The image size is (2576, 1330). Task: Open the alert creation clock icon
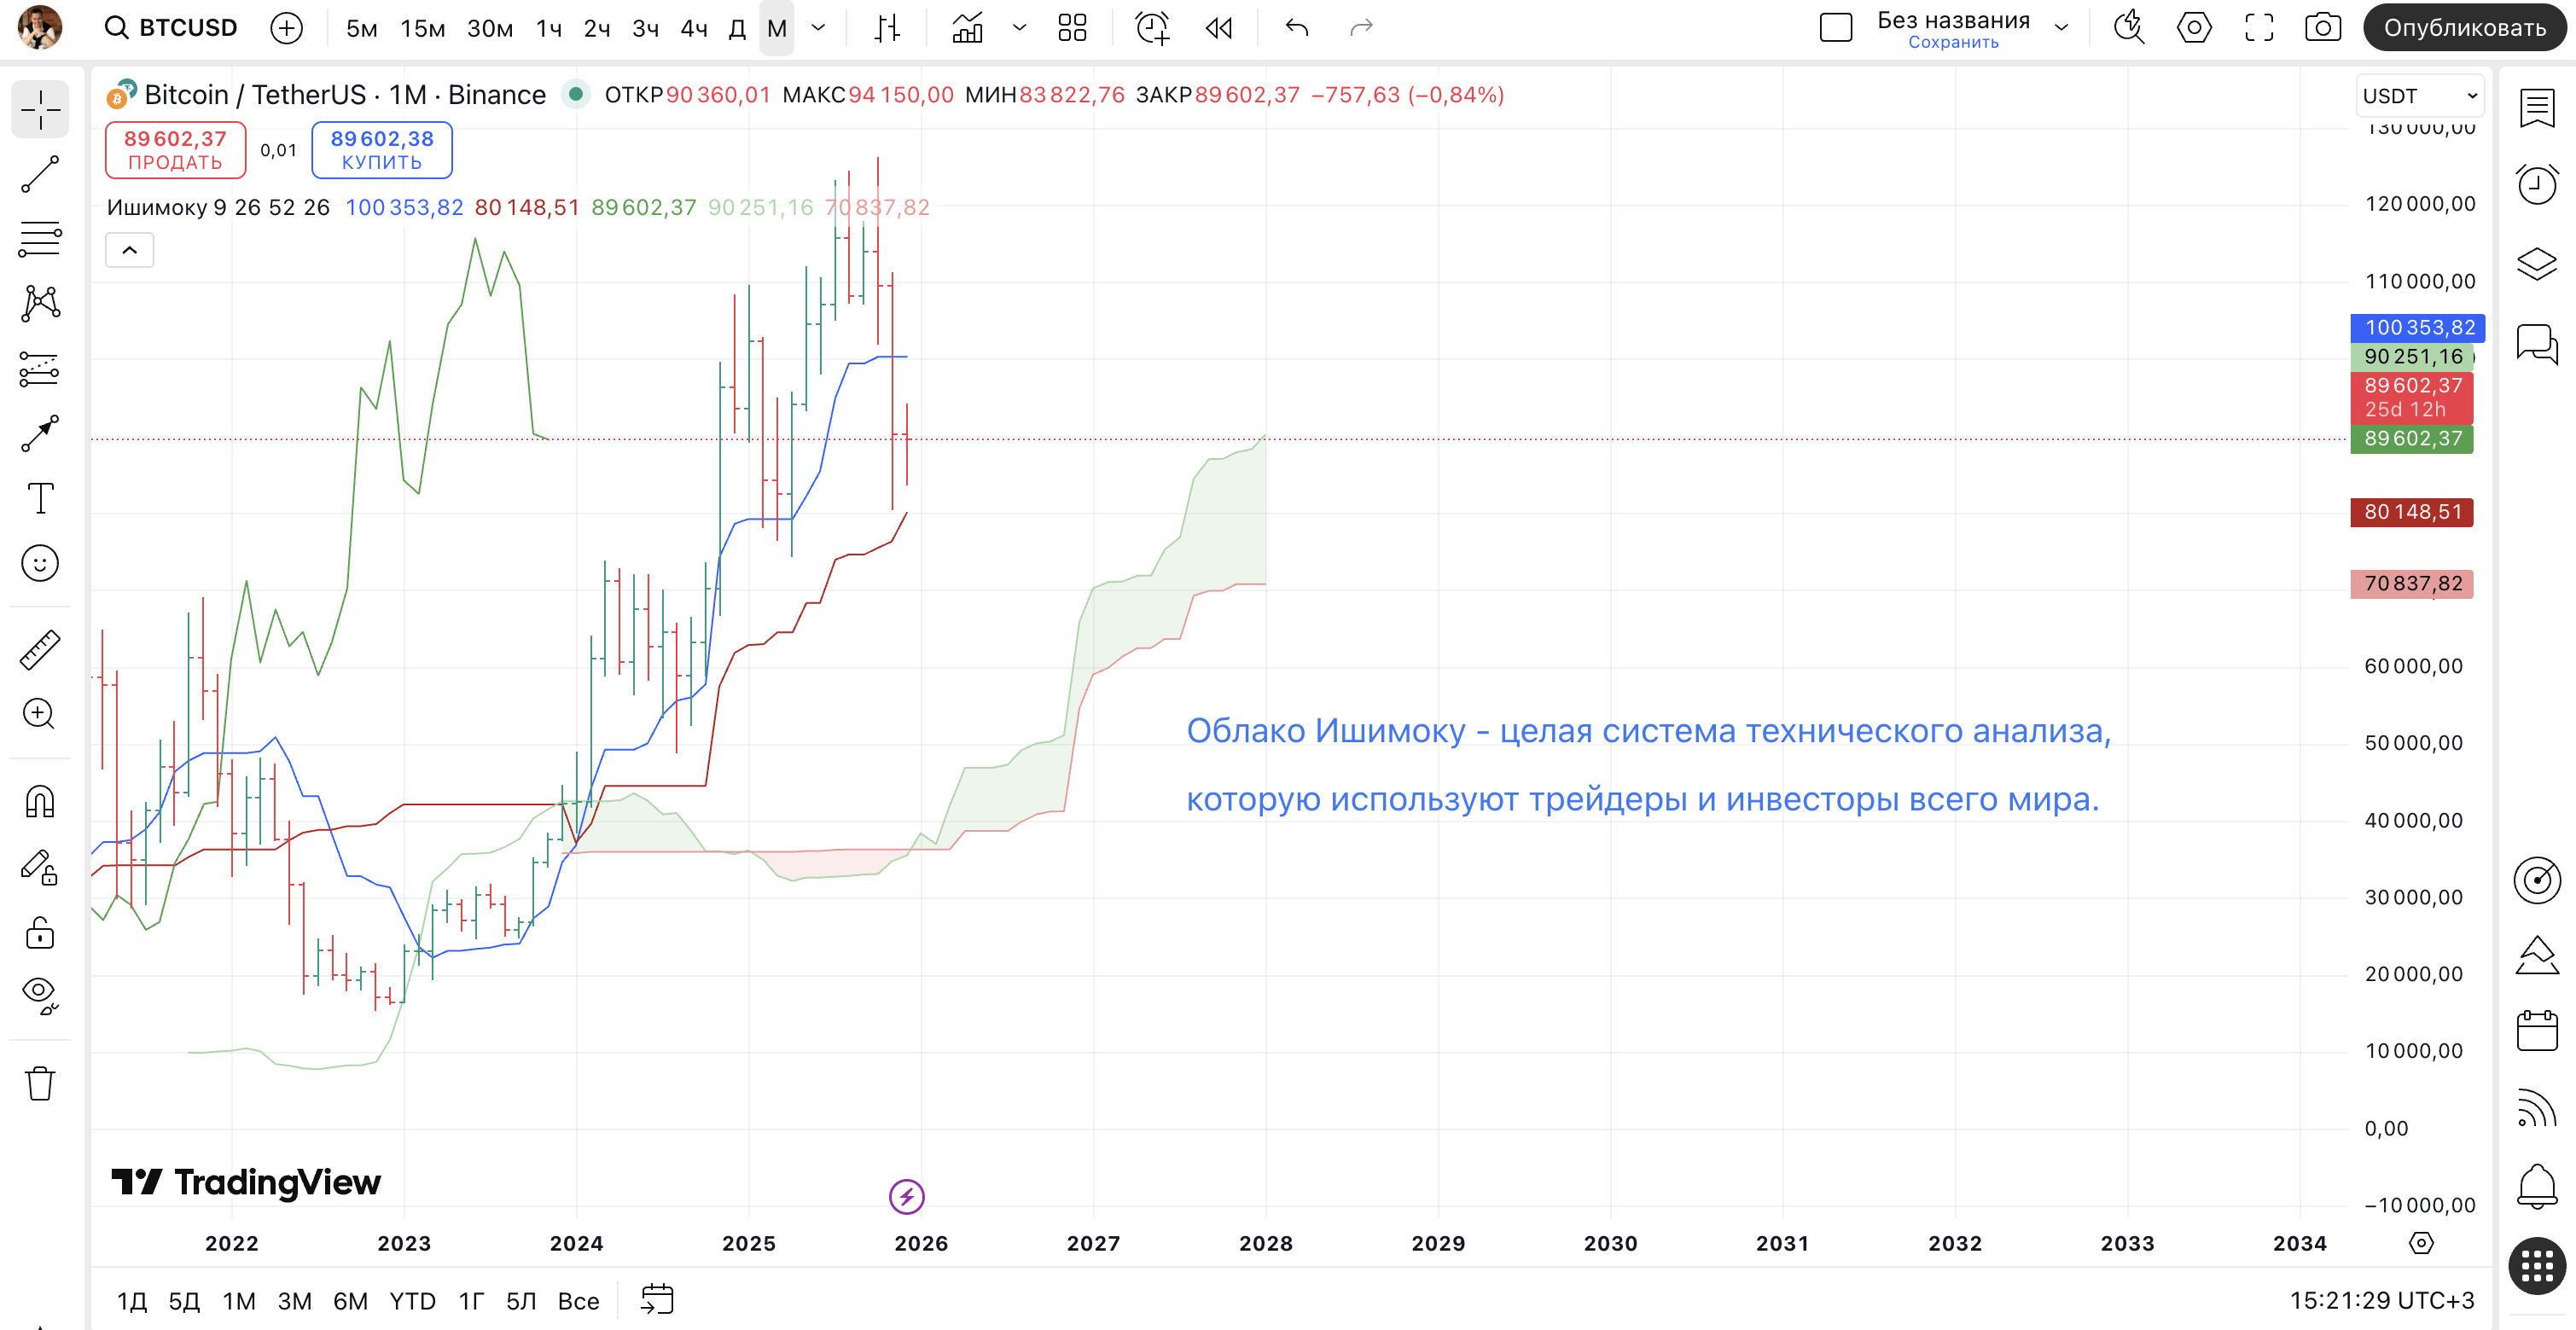[x=1153, y=28]
